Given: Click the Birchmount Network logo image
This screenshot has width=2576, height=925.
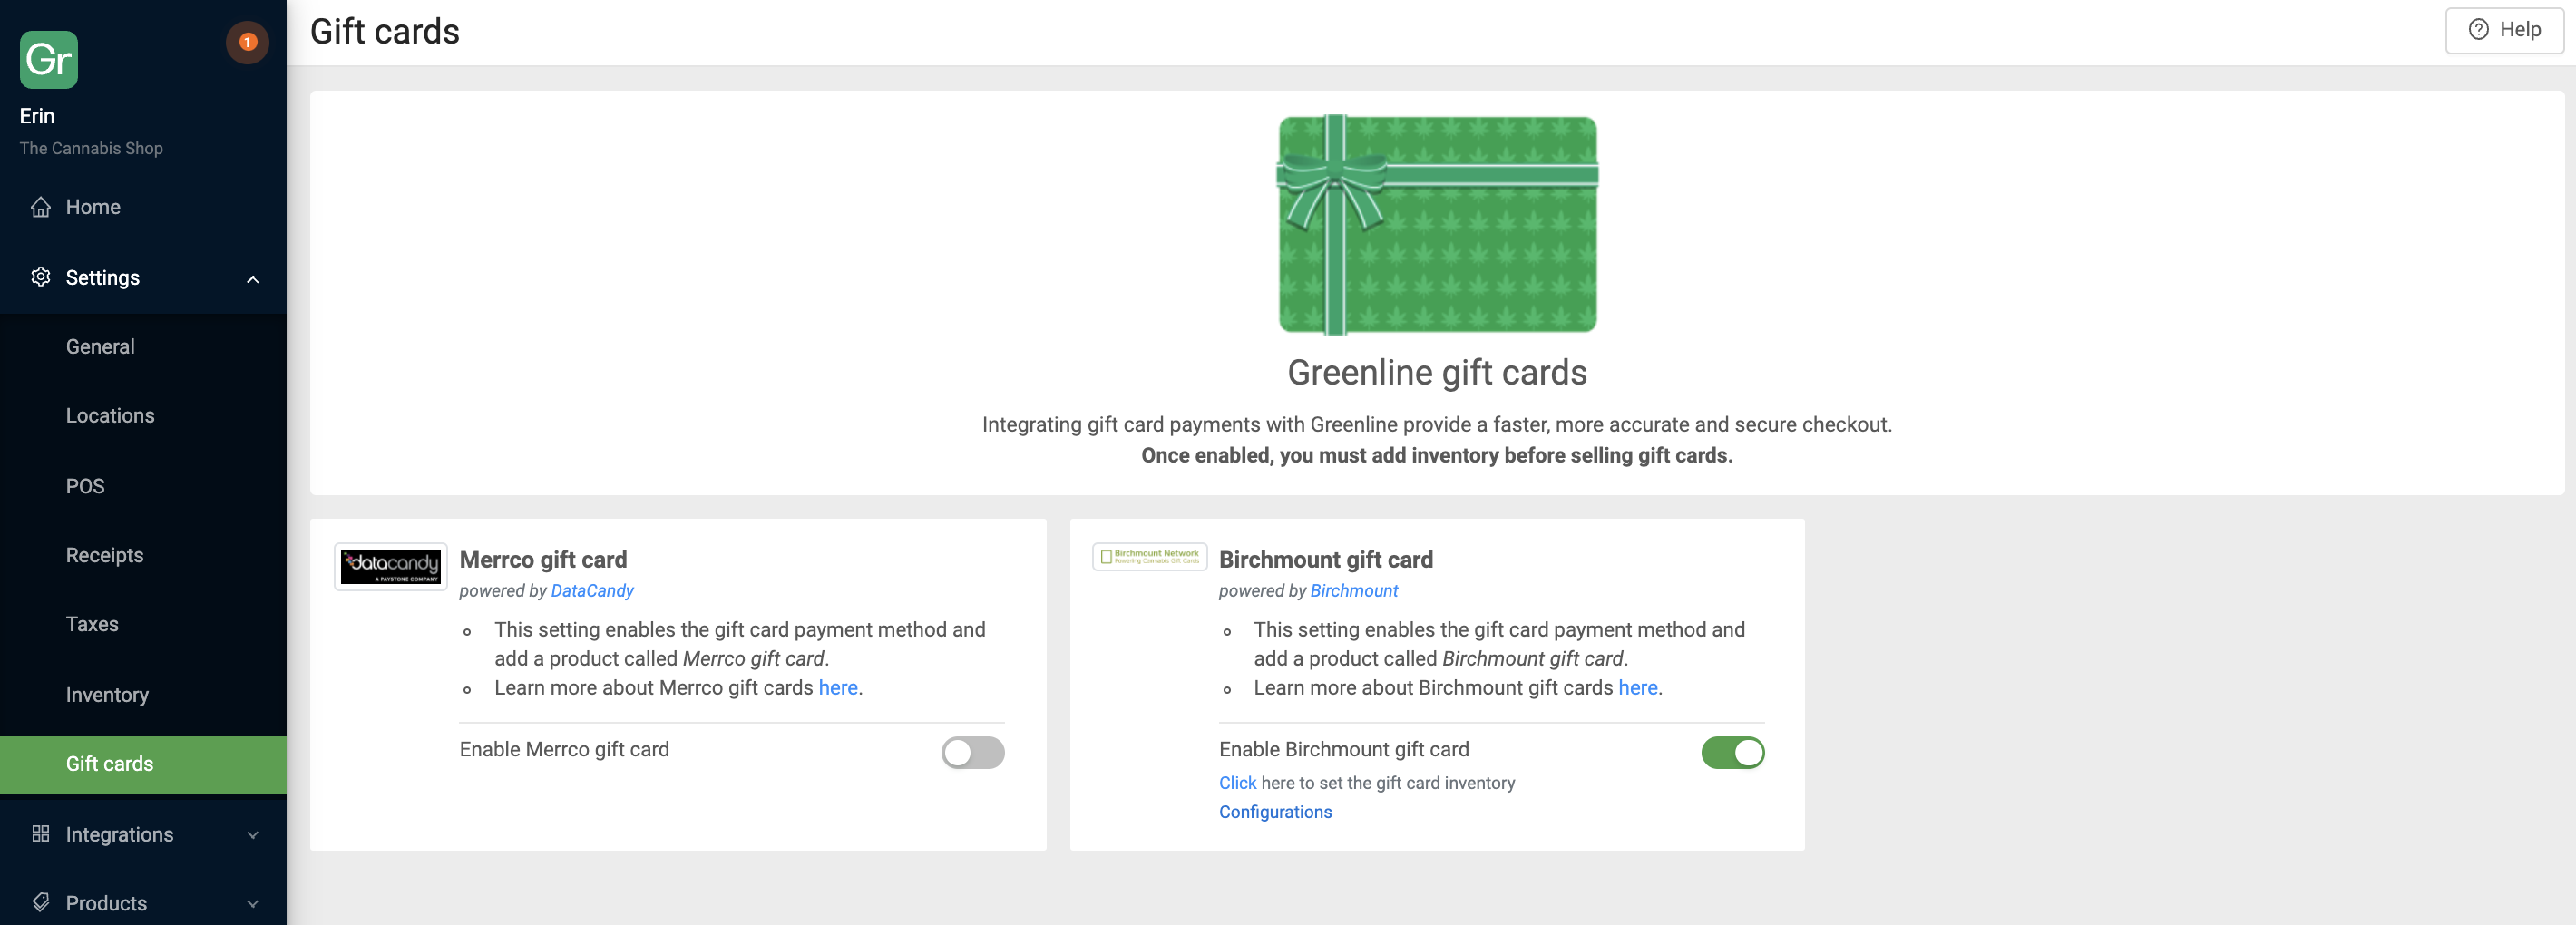Looking at the screenshot, I should (1149, 557).
